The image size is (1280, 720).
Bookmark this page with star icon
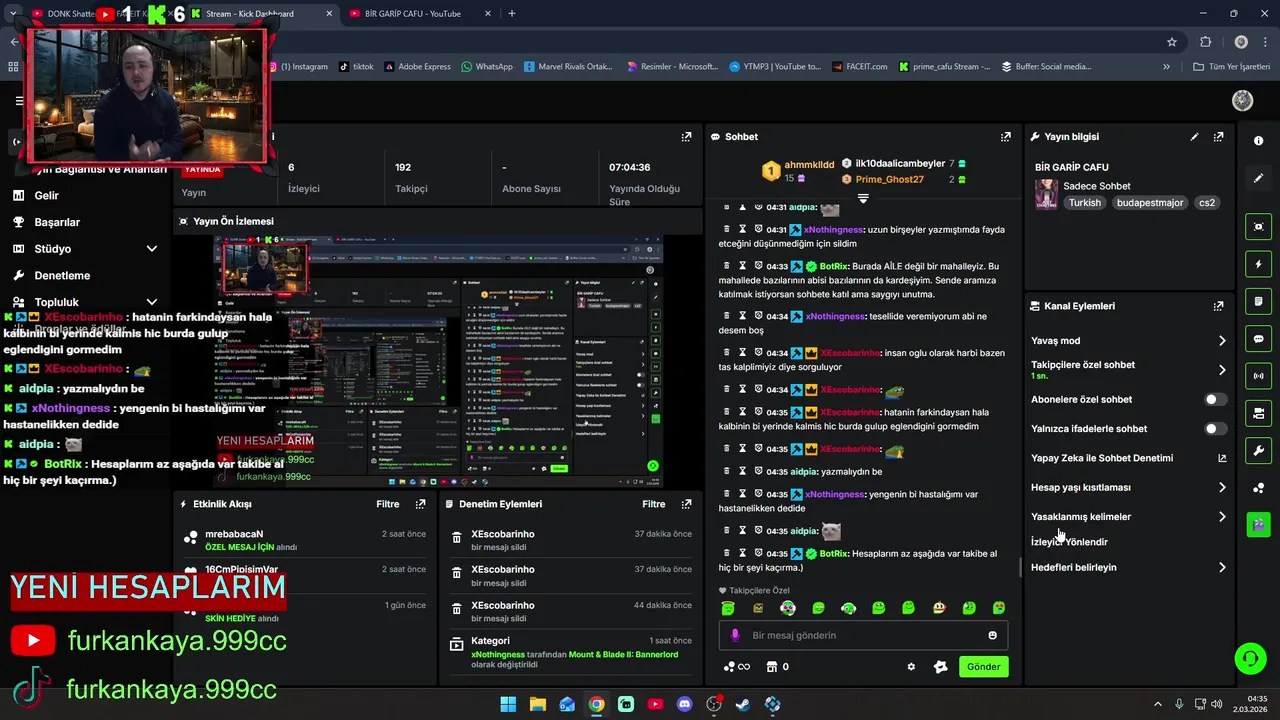(1172, 42)
